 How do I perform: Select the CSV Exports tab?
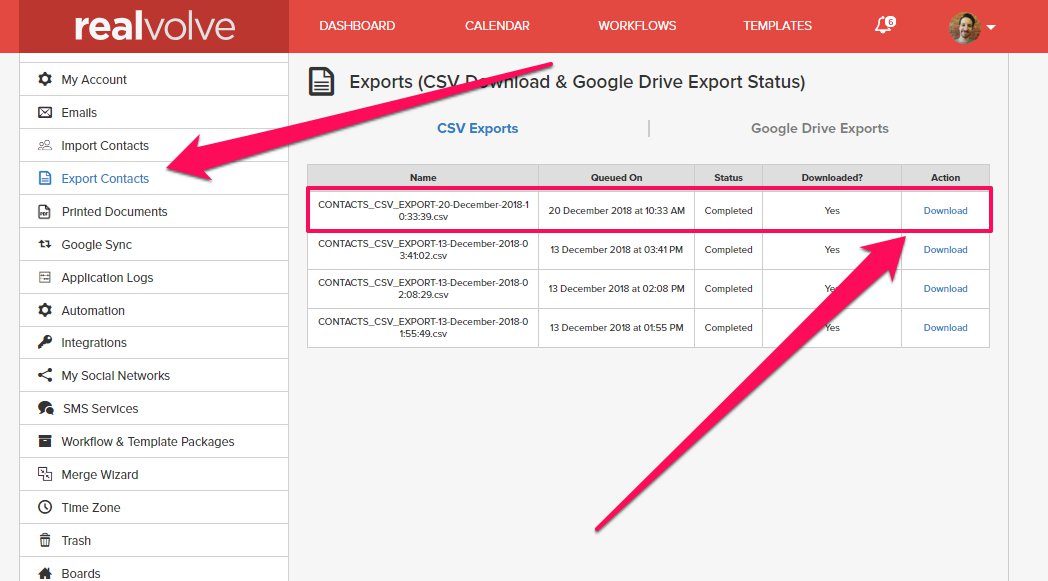(x=477, y=128)
